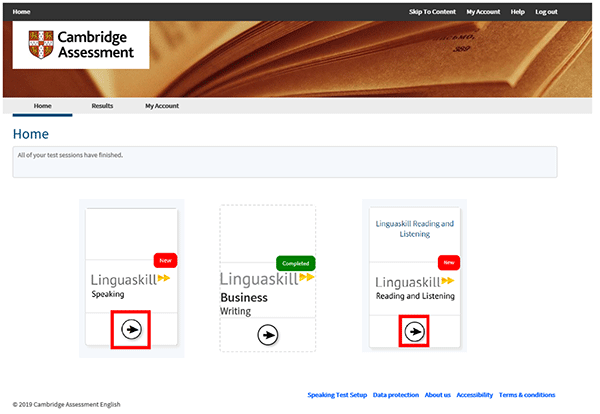This screenshot has width=600, height=414.
Task: Switch to the Results tab
Action: point(102,106)
